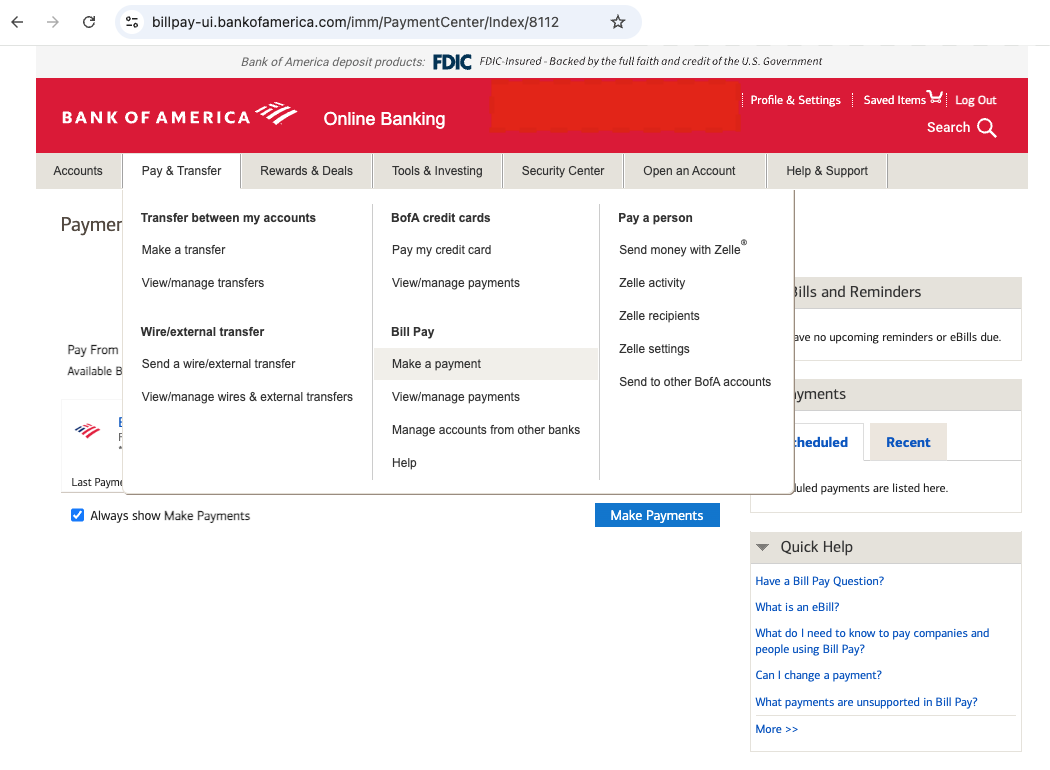View site information icon in address bar

point(133,21)
